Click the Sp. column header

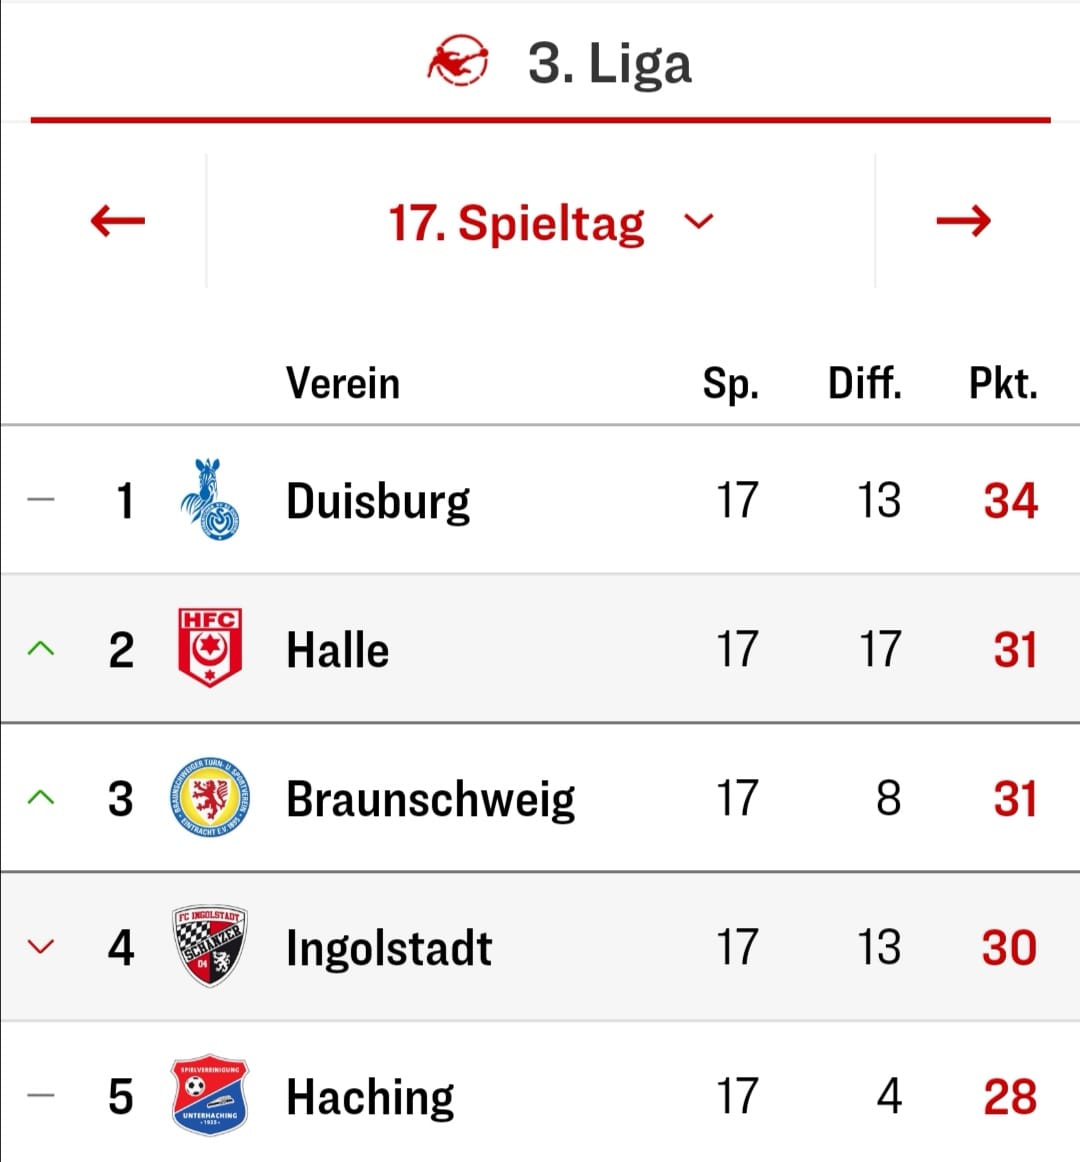tap(730, 385)
